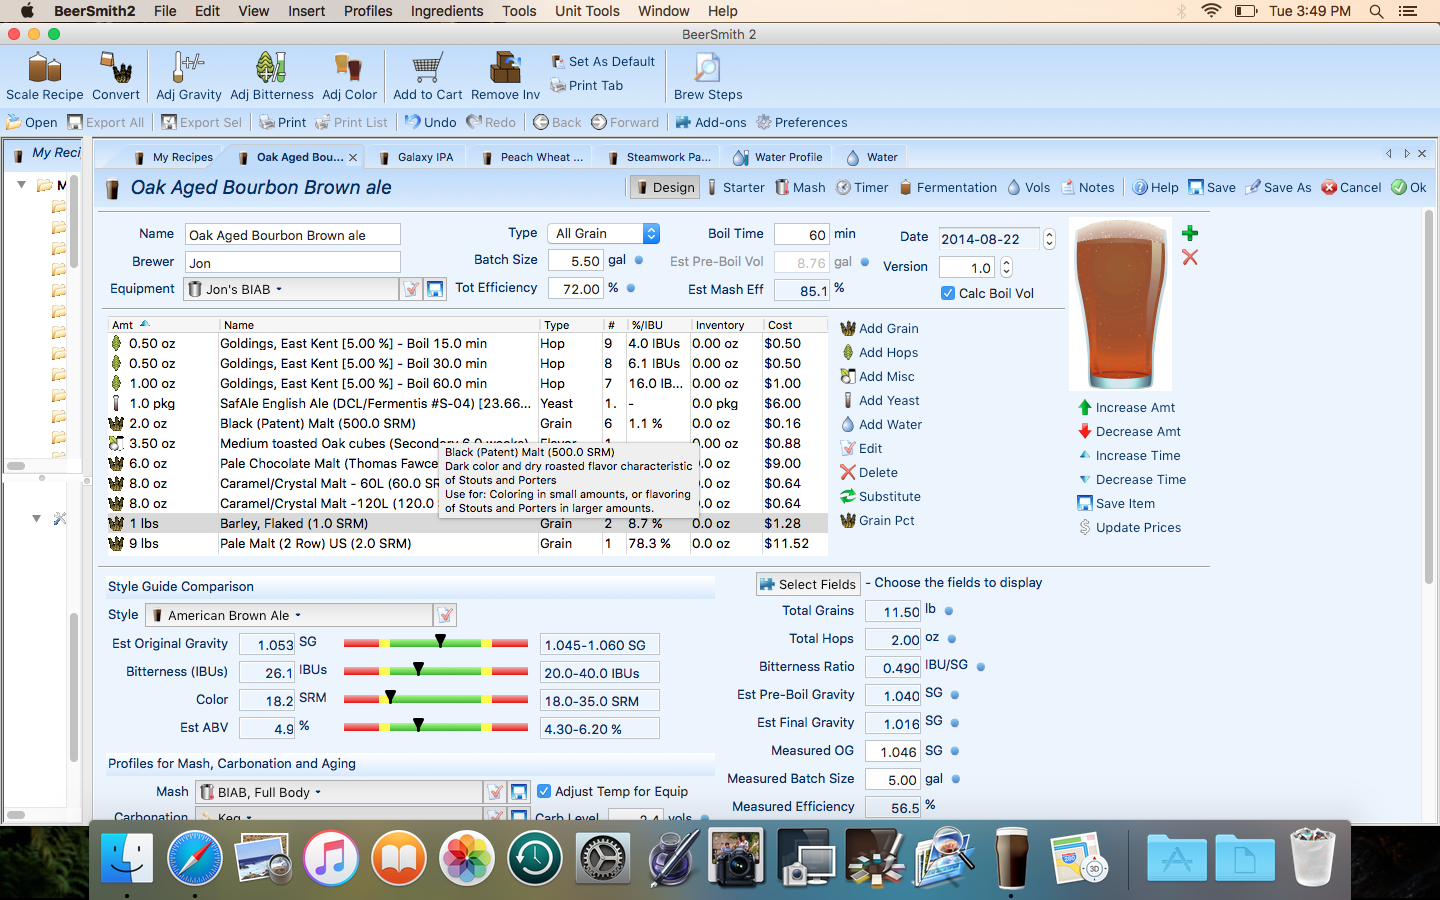This screenshot has height=900, width=1440.
Task: Toggle Adjust Temp for Equip checkbox
Action: 544,791
